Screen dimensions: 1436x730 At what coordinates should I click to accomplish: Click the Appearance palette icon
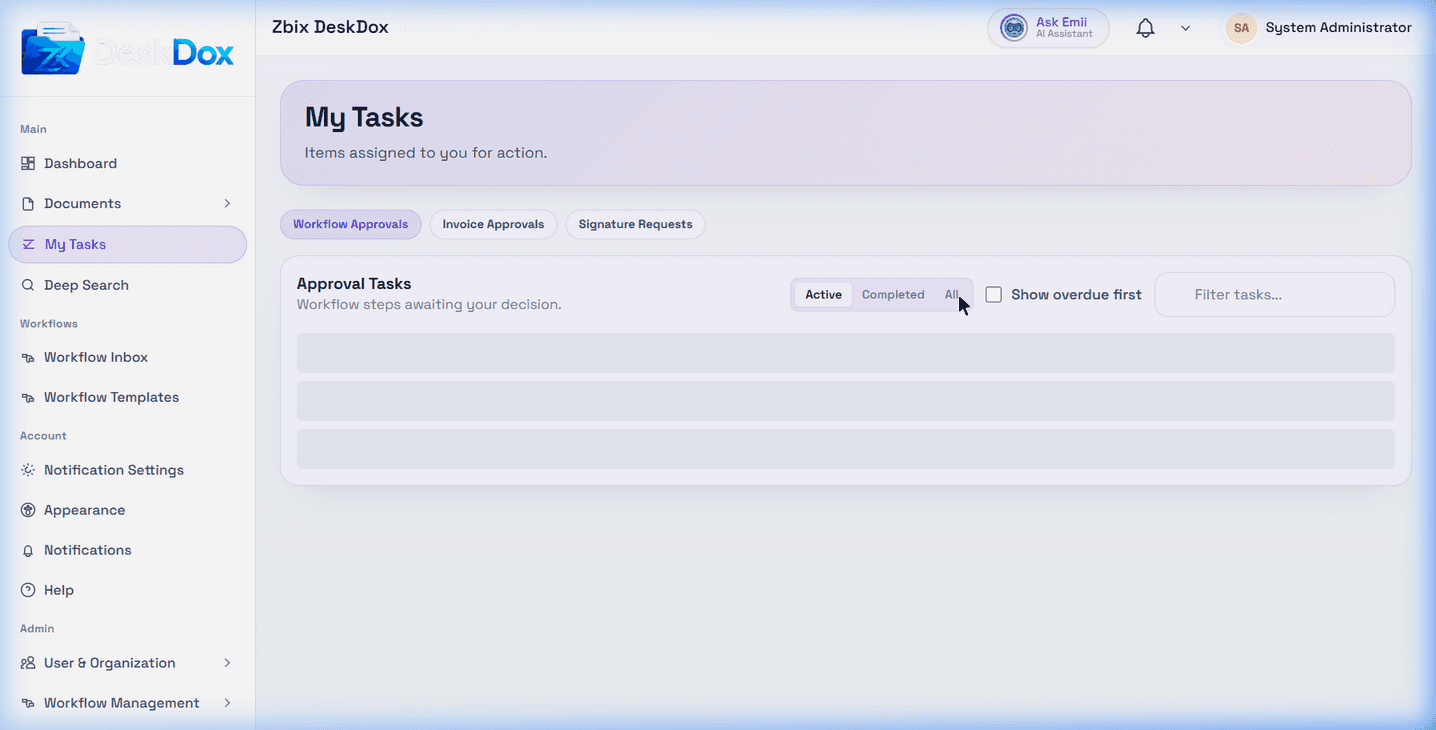point(28,510)
